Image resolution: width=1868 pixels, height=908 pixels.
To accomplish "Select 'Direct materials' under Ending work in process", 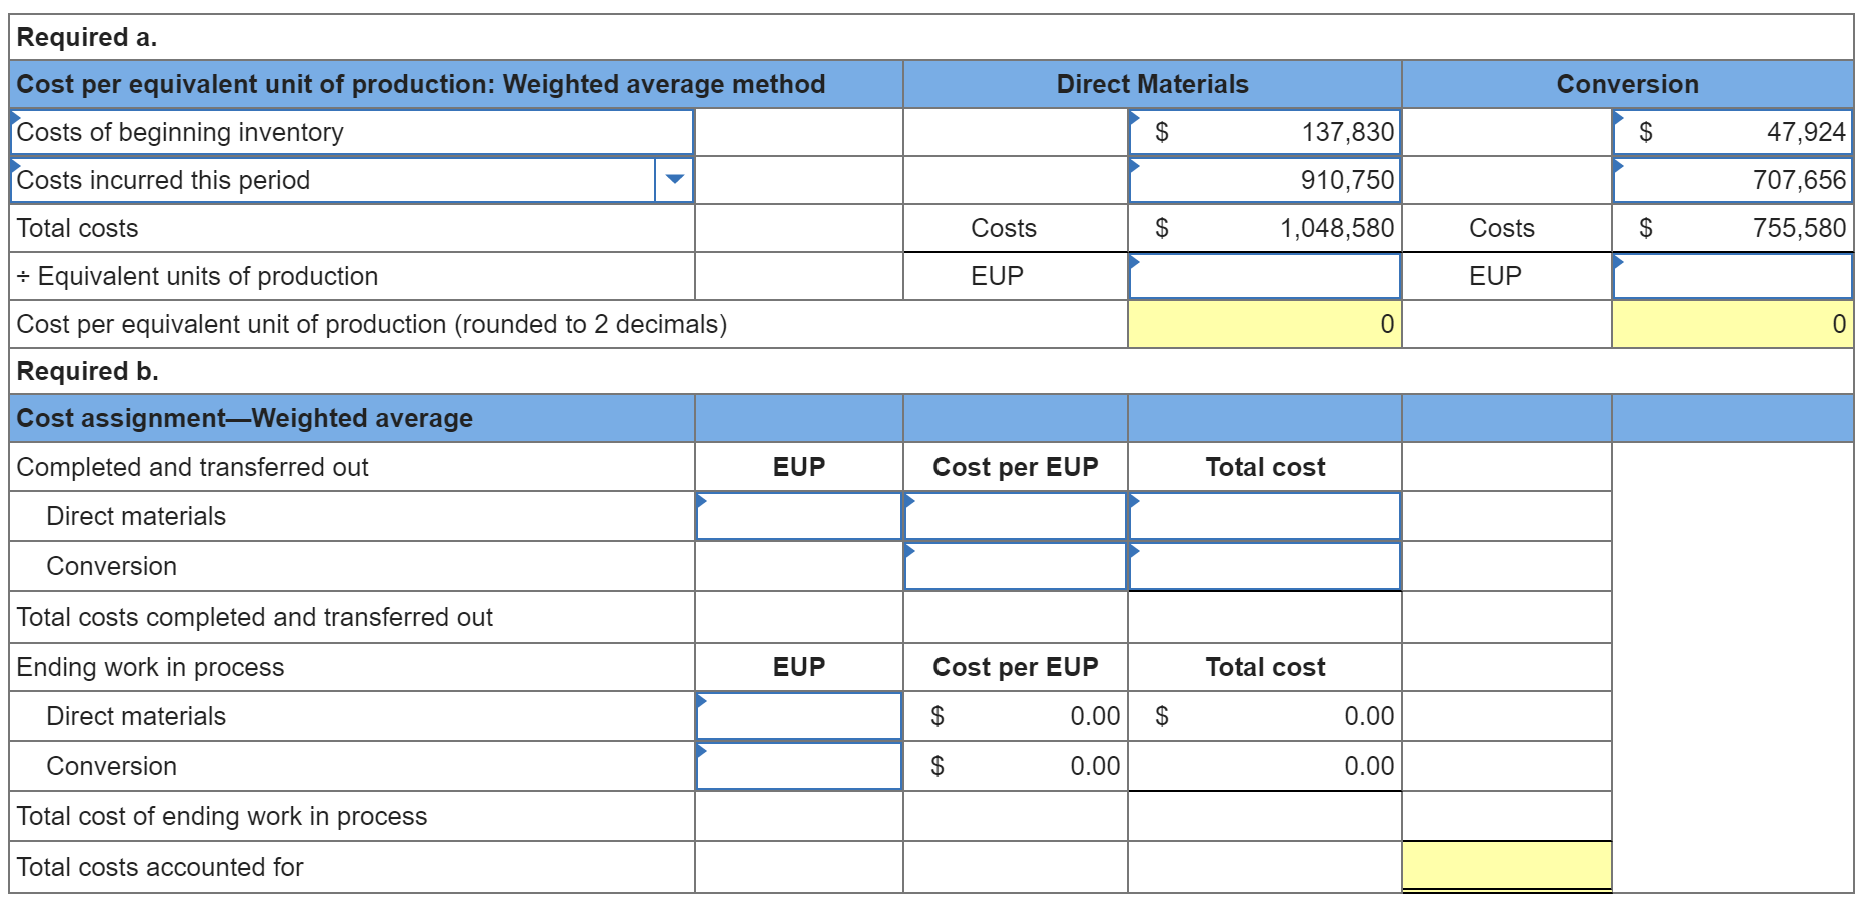I will tap(136, 716).
